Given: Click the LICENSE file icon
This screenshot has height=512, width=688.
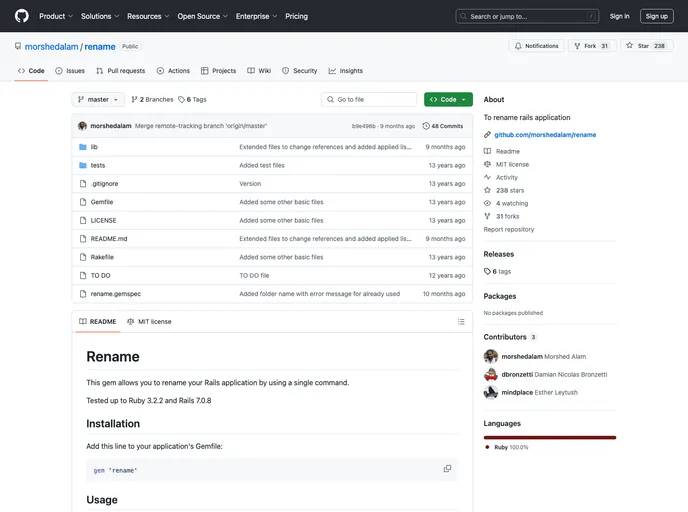Looking at the screenshot, I should [x=82, y=221].
